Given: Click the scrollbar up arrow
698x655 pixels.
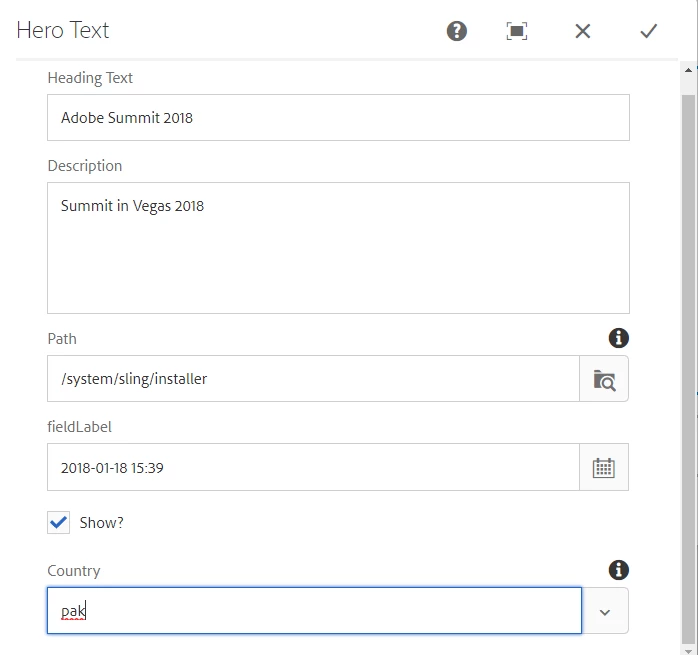Looking at the screenshot, I should tap(688, 70).
